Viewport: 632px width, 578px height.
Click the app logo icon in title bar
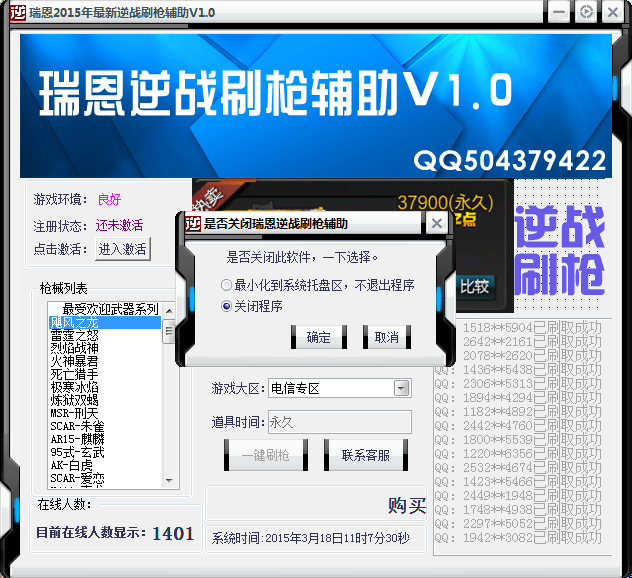pos(17,12)
